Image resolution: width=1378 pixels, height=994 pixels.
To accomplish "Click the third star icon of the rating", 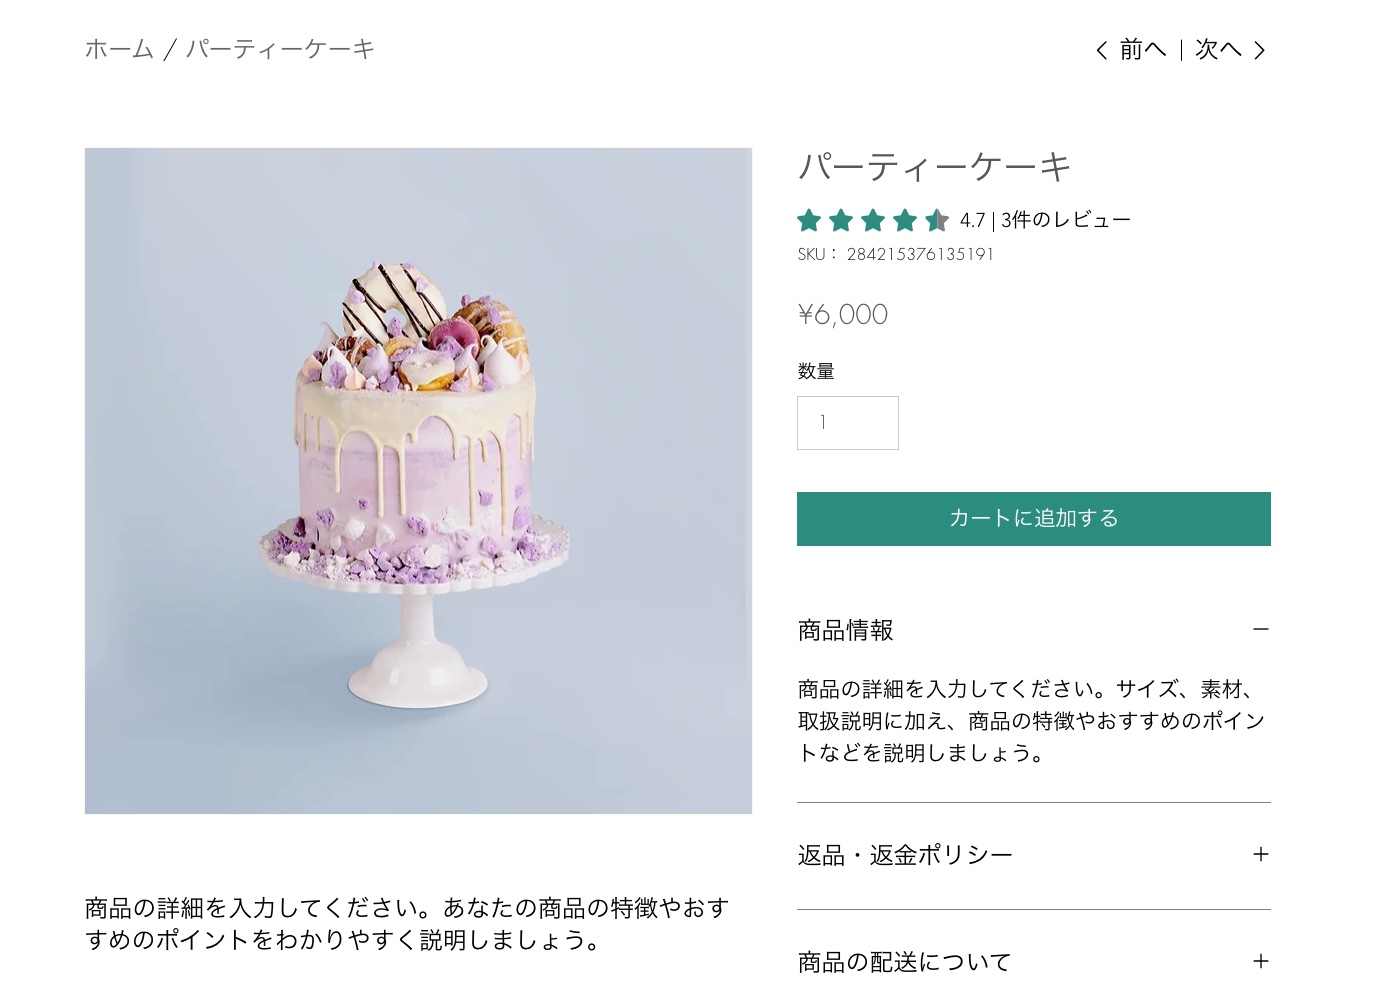I will click(872, 220).
